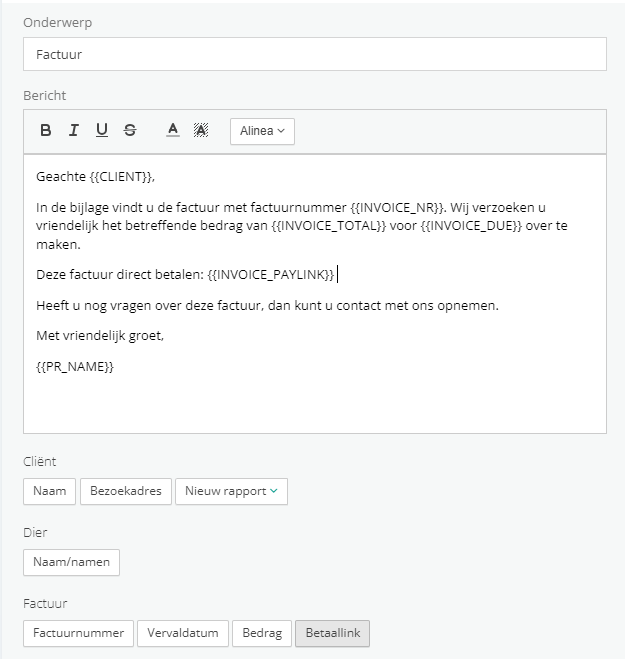Click the chevron next to Nieuw rapport
The image size is (625, 659).
click(274, 491)
